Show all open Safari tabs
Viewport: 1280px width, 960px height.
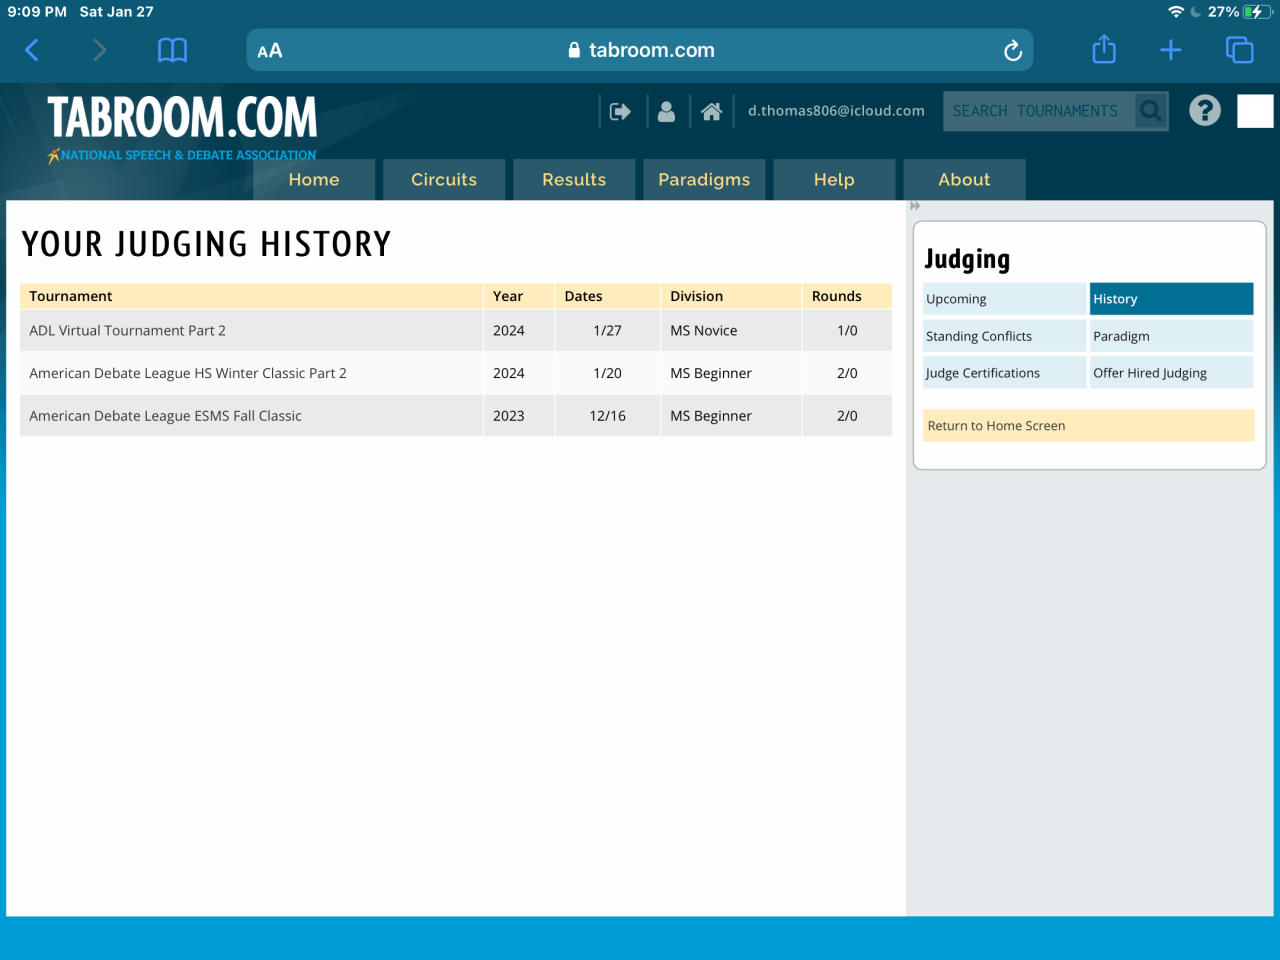click(1239, 50)
